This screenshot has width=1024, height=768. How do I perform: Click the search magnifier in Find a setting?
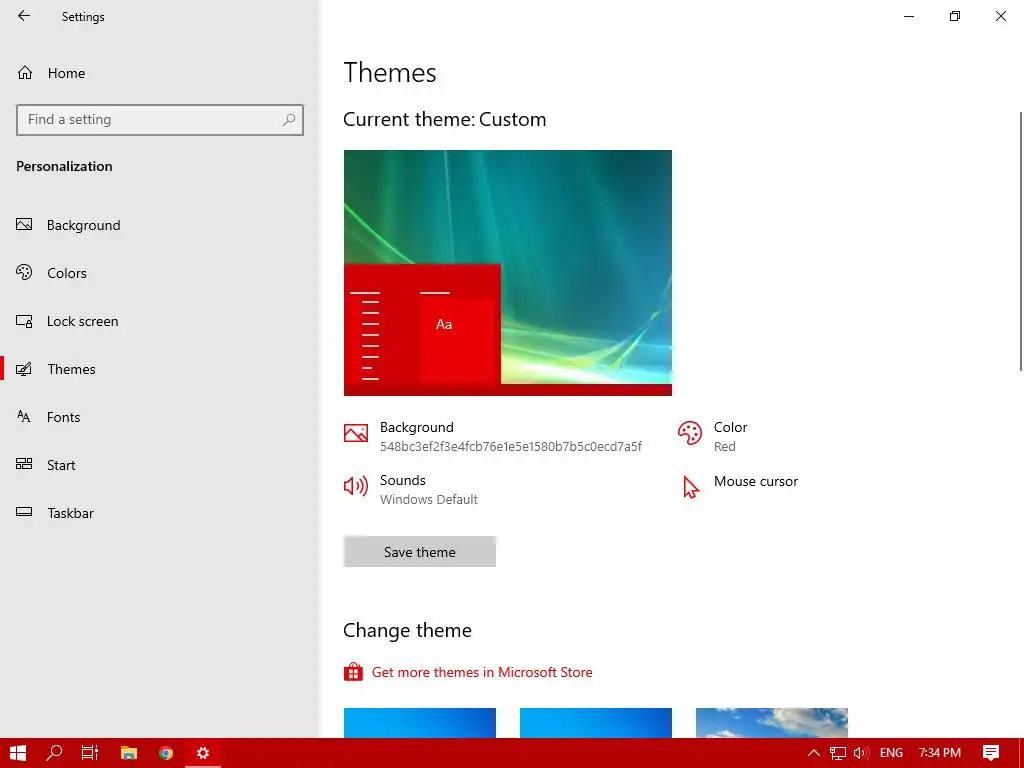(x=289, y=120)
